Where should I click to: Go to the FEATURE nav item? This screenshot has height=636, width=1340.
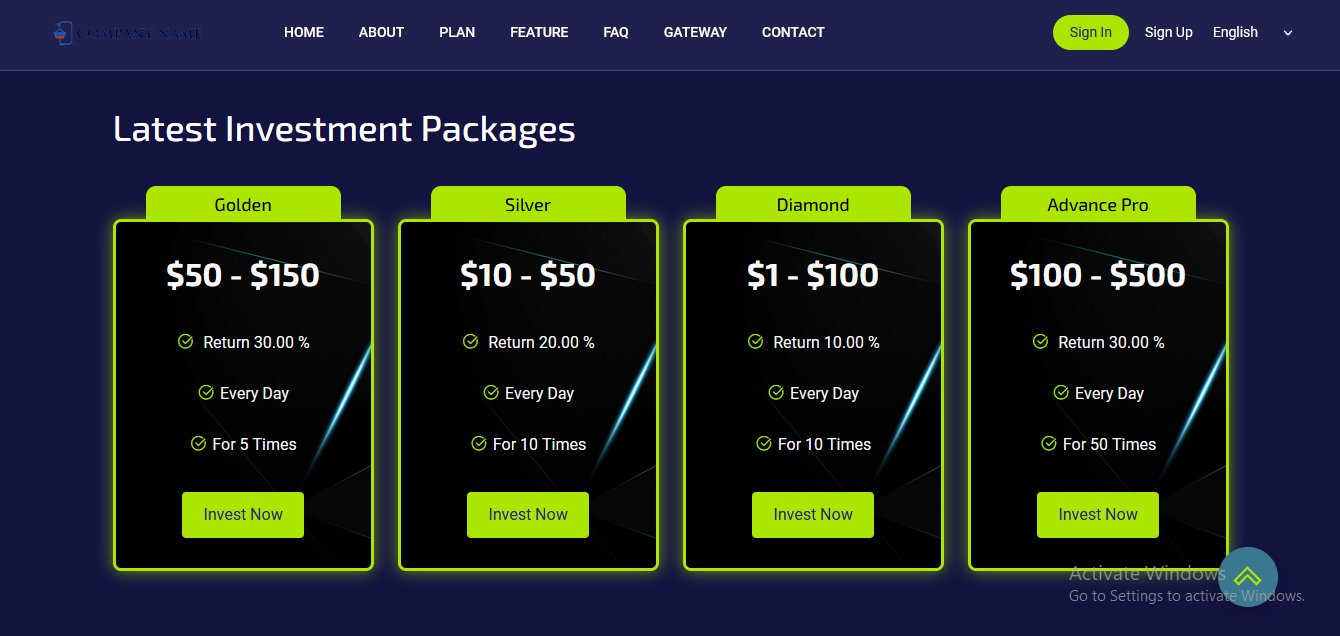[x=539, y=32]
